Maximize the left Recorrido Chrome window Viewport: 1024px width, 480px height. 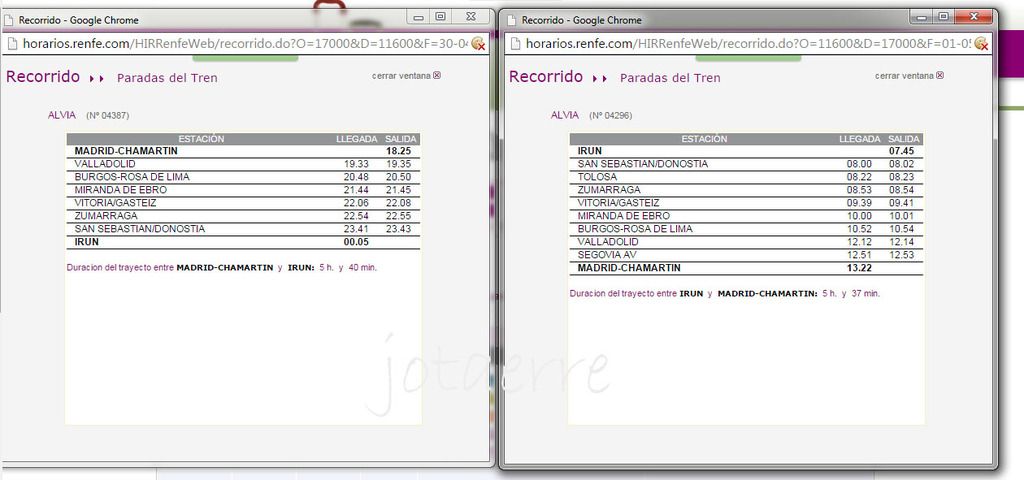tap(440, 17)
